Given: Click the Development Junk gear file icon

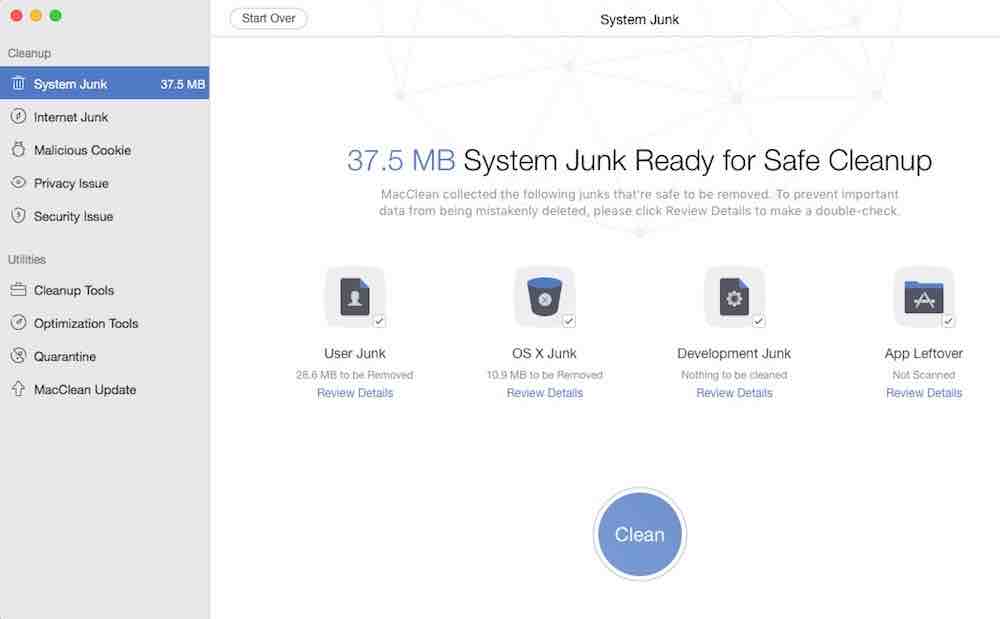Looking at the screenshot, I should [x=734, y=296].
